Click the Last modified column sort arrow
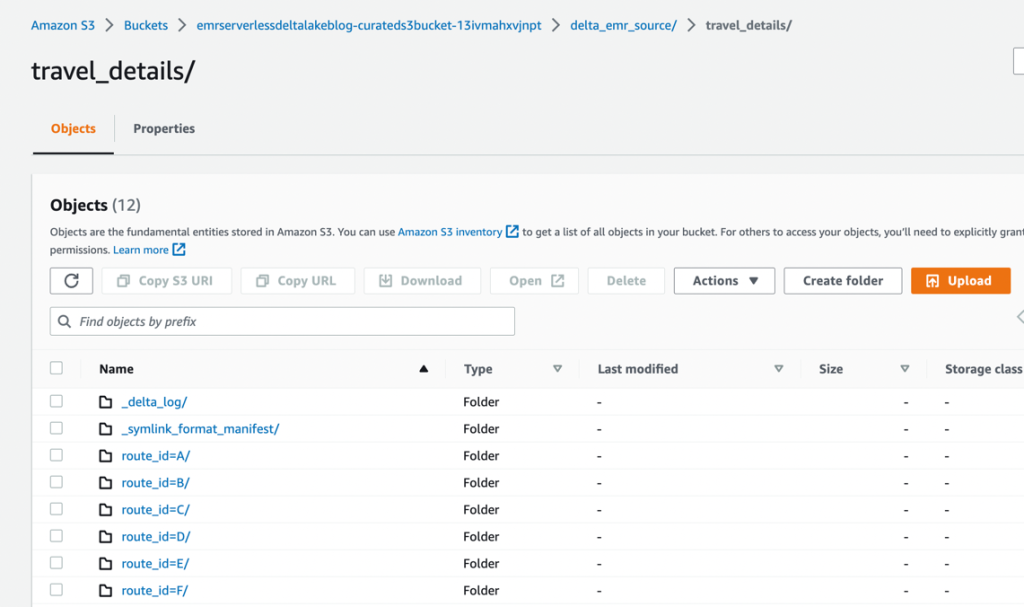 [x=778, y=369]
